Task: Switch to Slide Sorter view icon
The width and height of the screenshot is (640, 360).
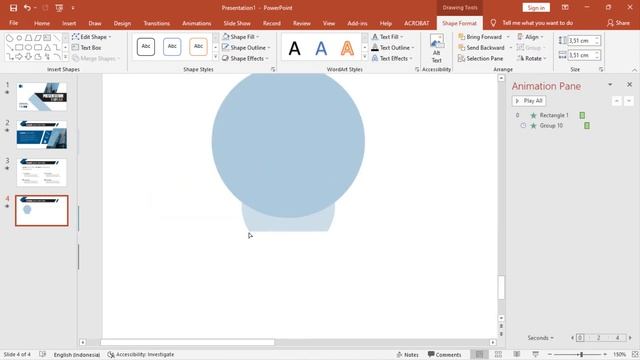Action: (498, 354)
